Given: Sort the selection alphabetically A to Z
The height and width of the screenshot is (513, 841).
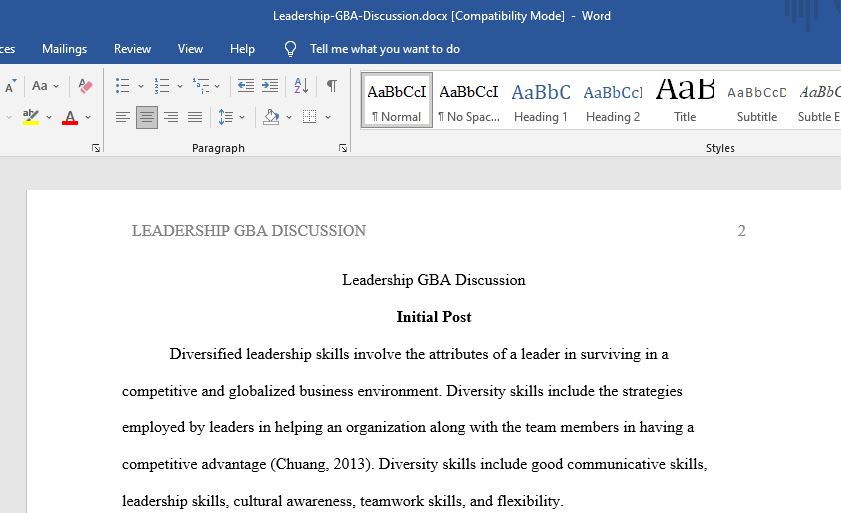Looking at the screenshot, I should (x=301, y=86).
